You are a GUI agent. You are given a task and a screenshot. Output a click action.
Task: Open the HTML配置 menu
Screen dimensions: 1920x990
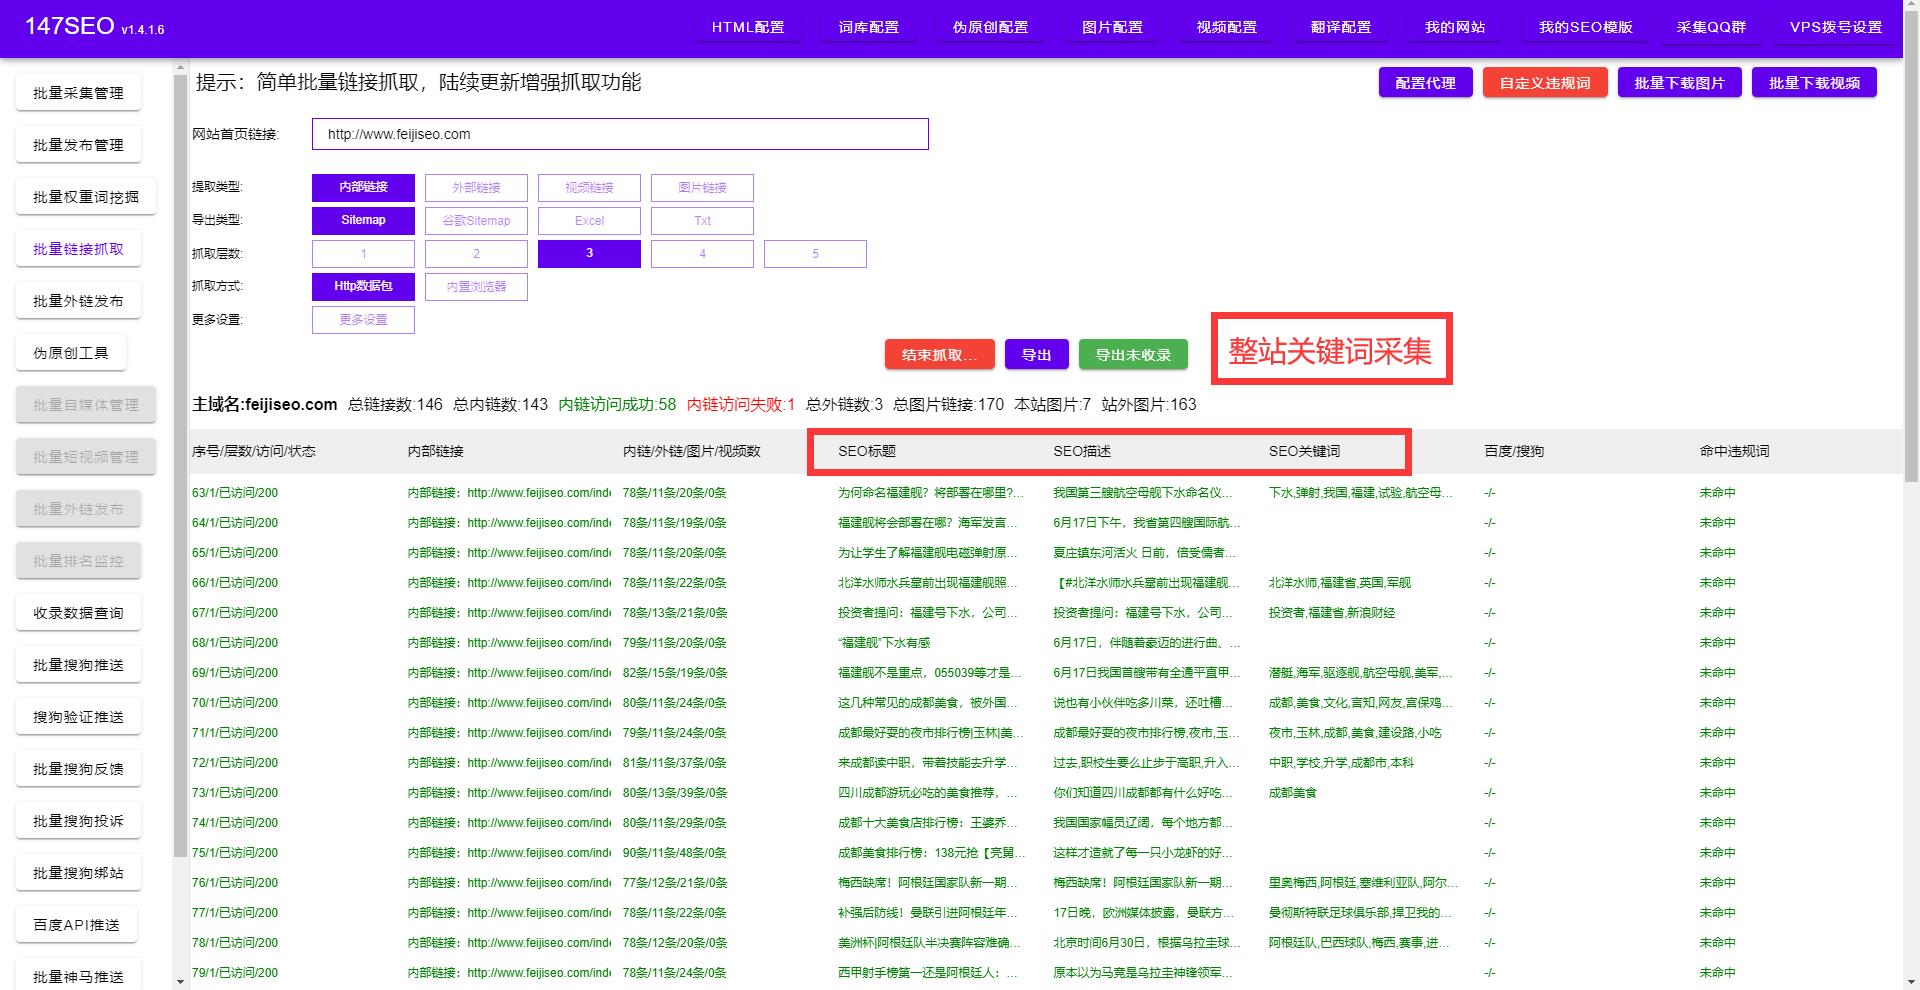tap(749, 28)
